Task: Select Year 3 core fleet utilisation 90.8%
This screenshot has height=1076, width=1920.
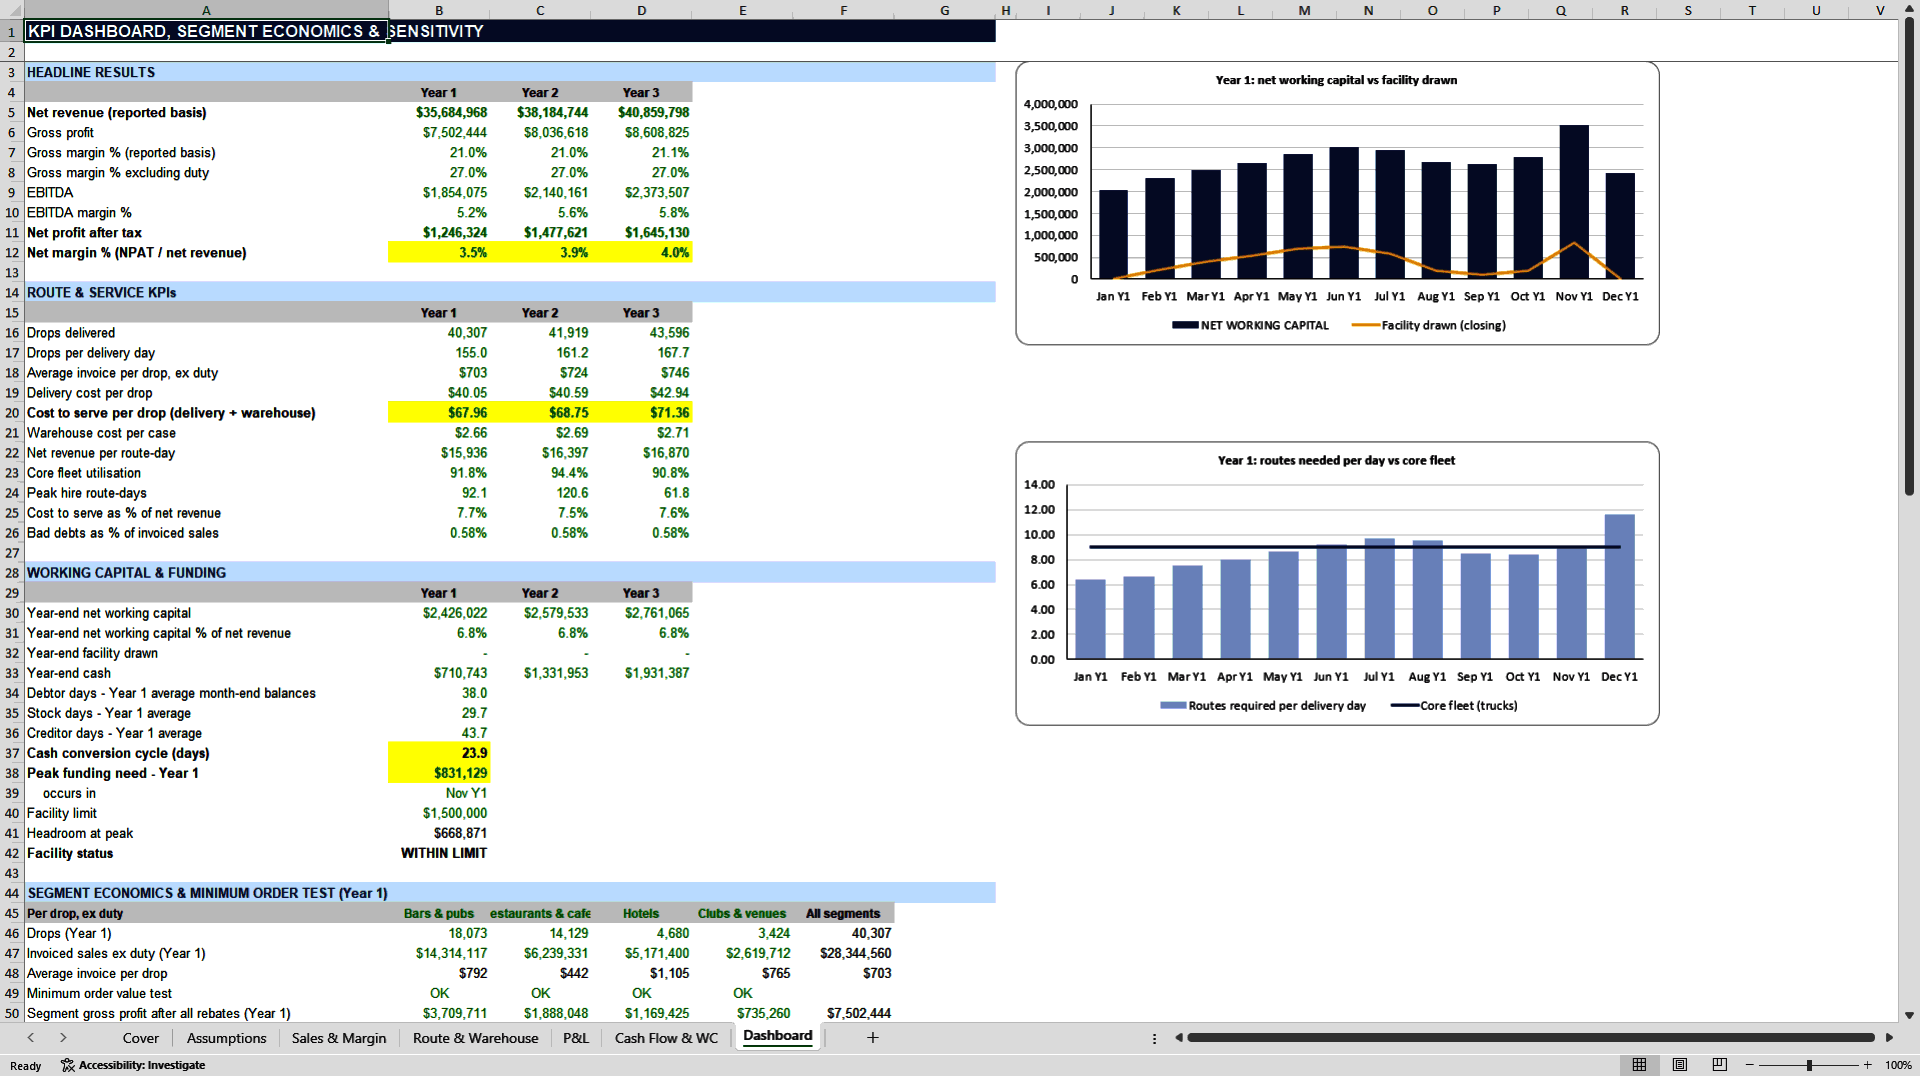Action: (642, 472)
